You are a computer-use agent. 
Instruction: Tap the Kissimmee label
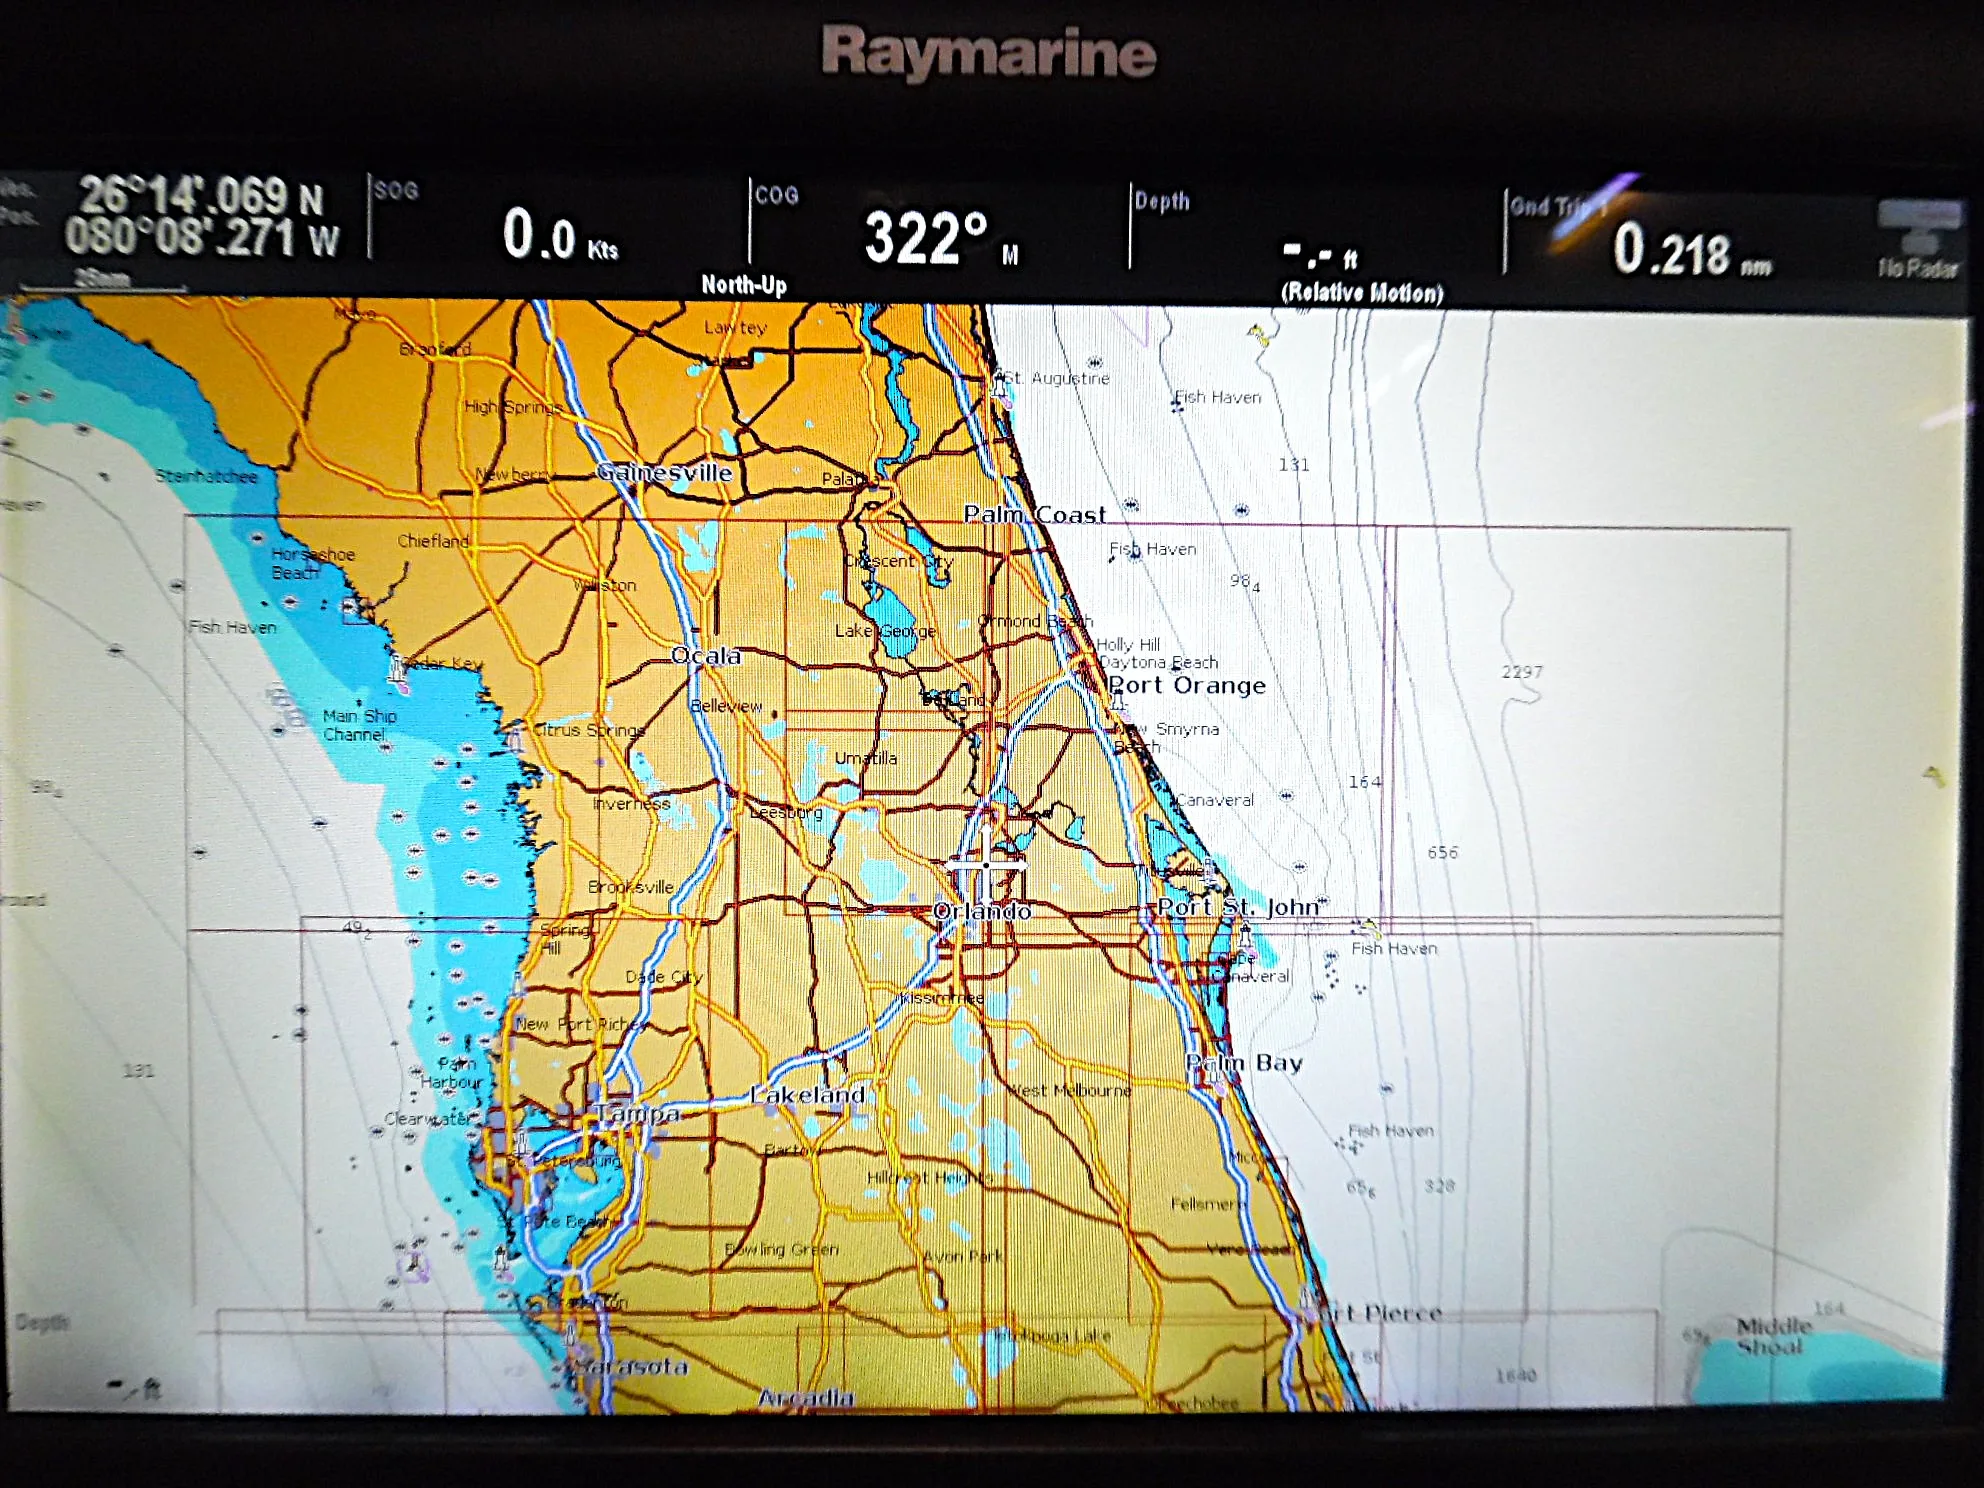tap(941, 998)
